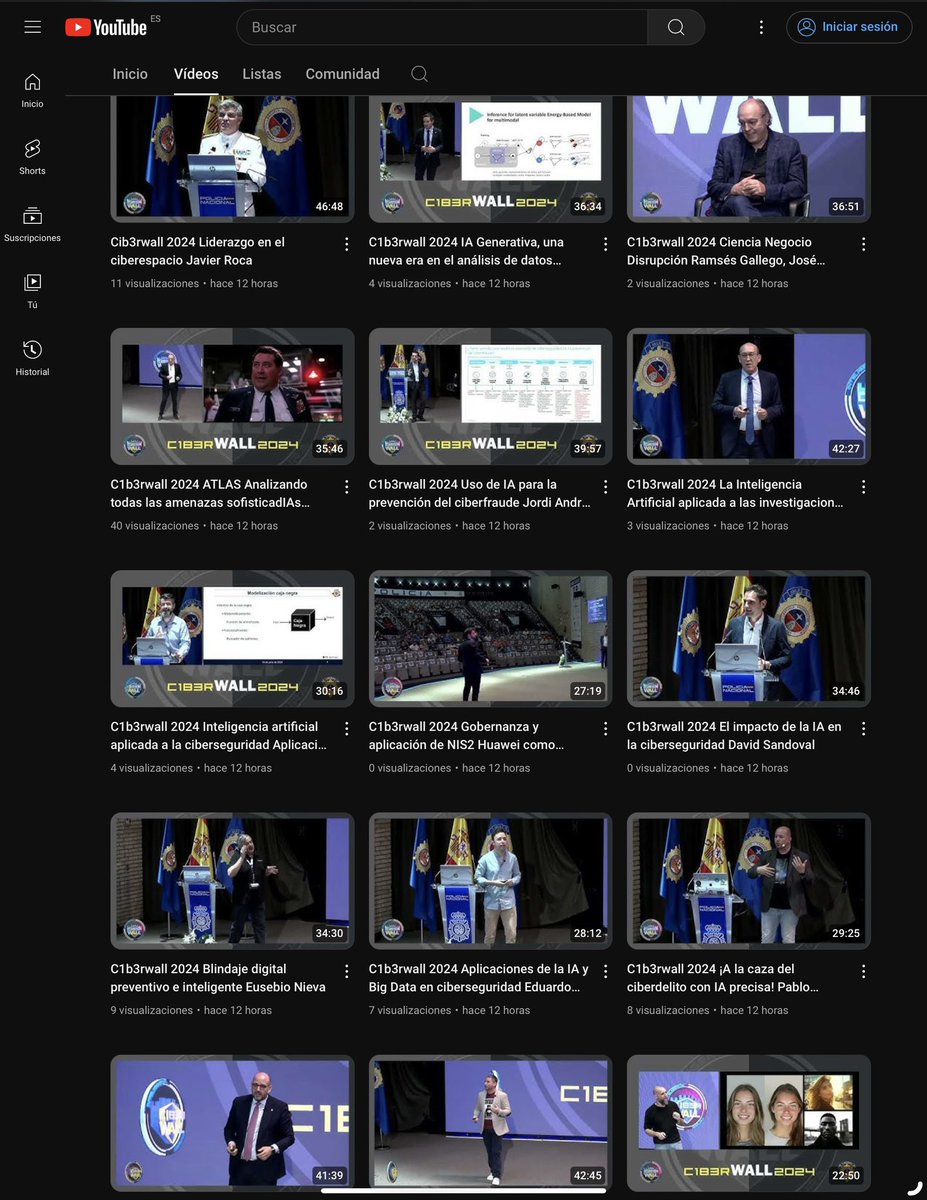Open title ATLAS Analizando todas las amenazas
927x1200 pixels.
(x=210, y=493)
